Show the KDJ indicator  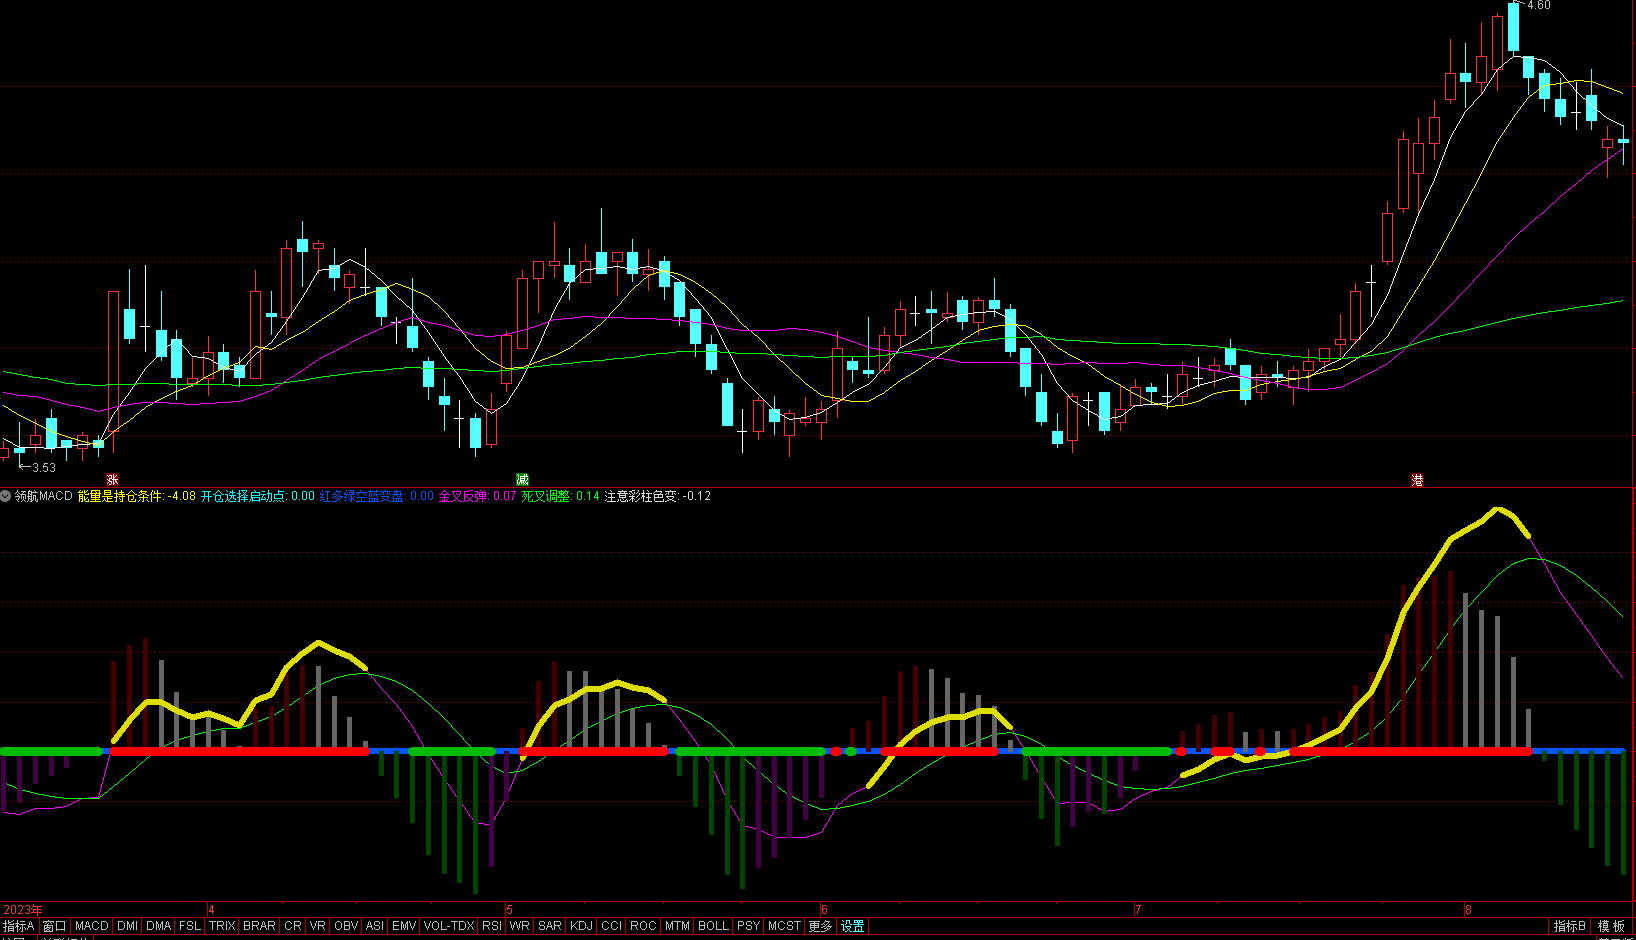click(x=582, y=926)
